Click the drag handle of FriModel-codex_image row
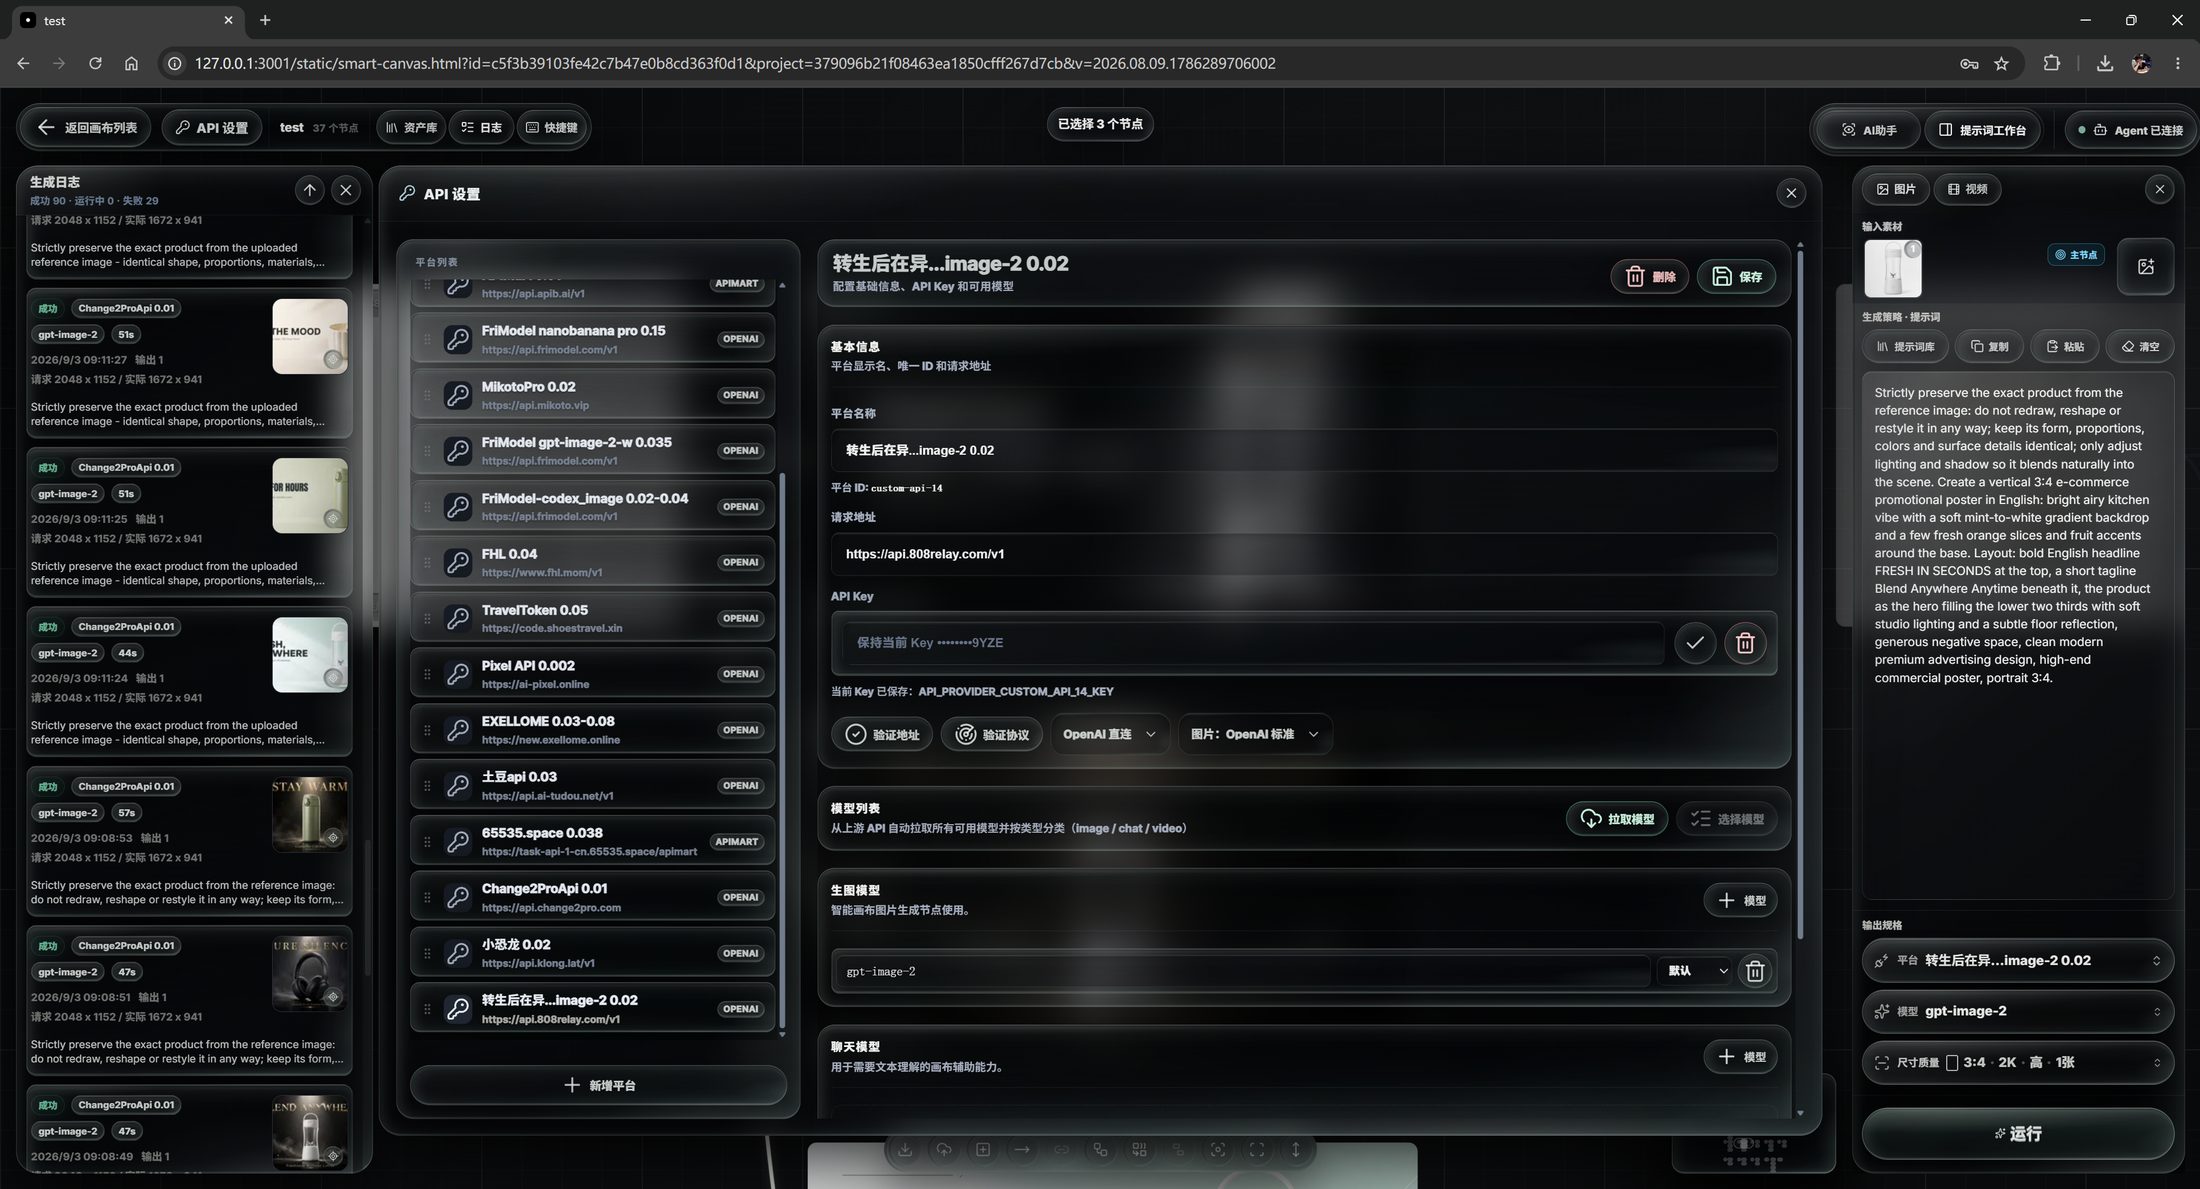The image size is (2200, 1189). (x=427, y=507)
